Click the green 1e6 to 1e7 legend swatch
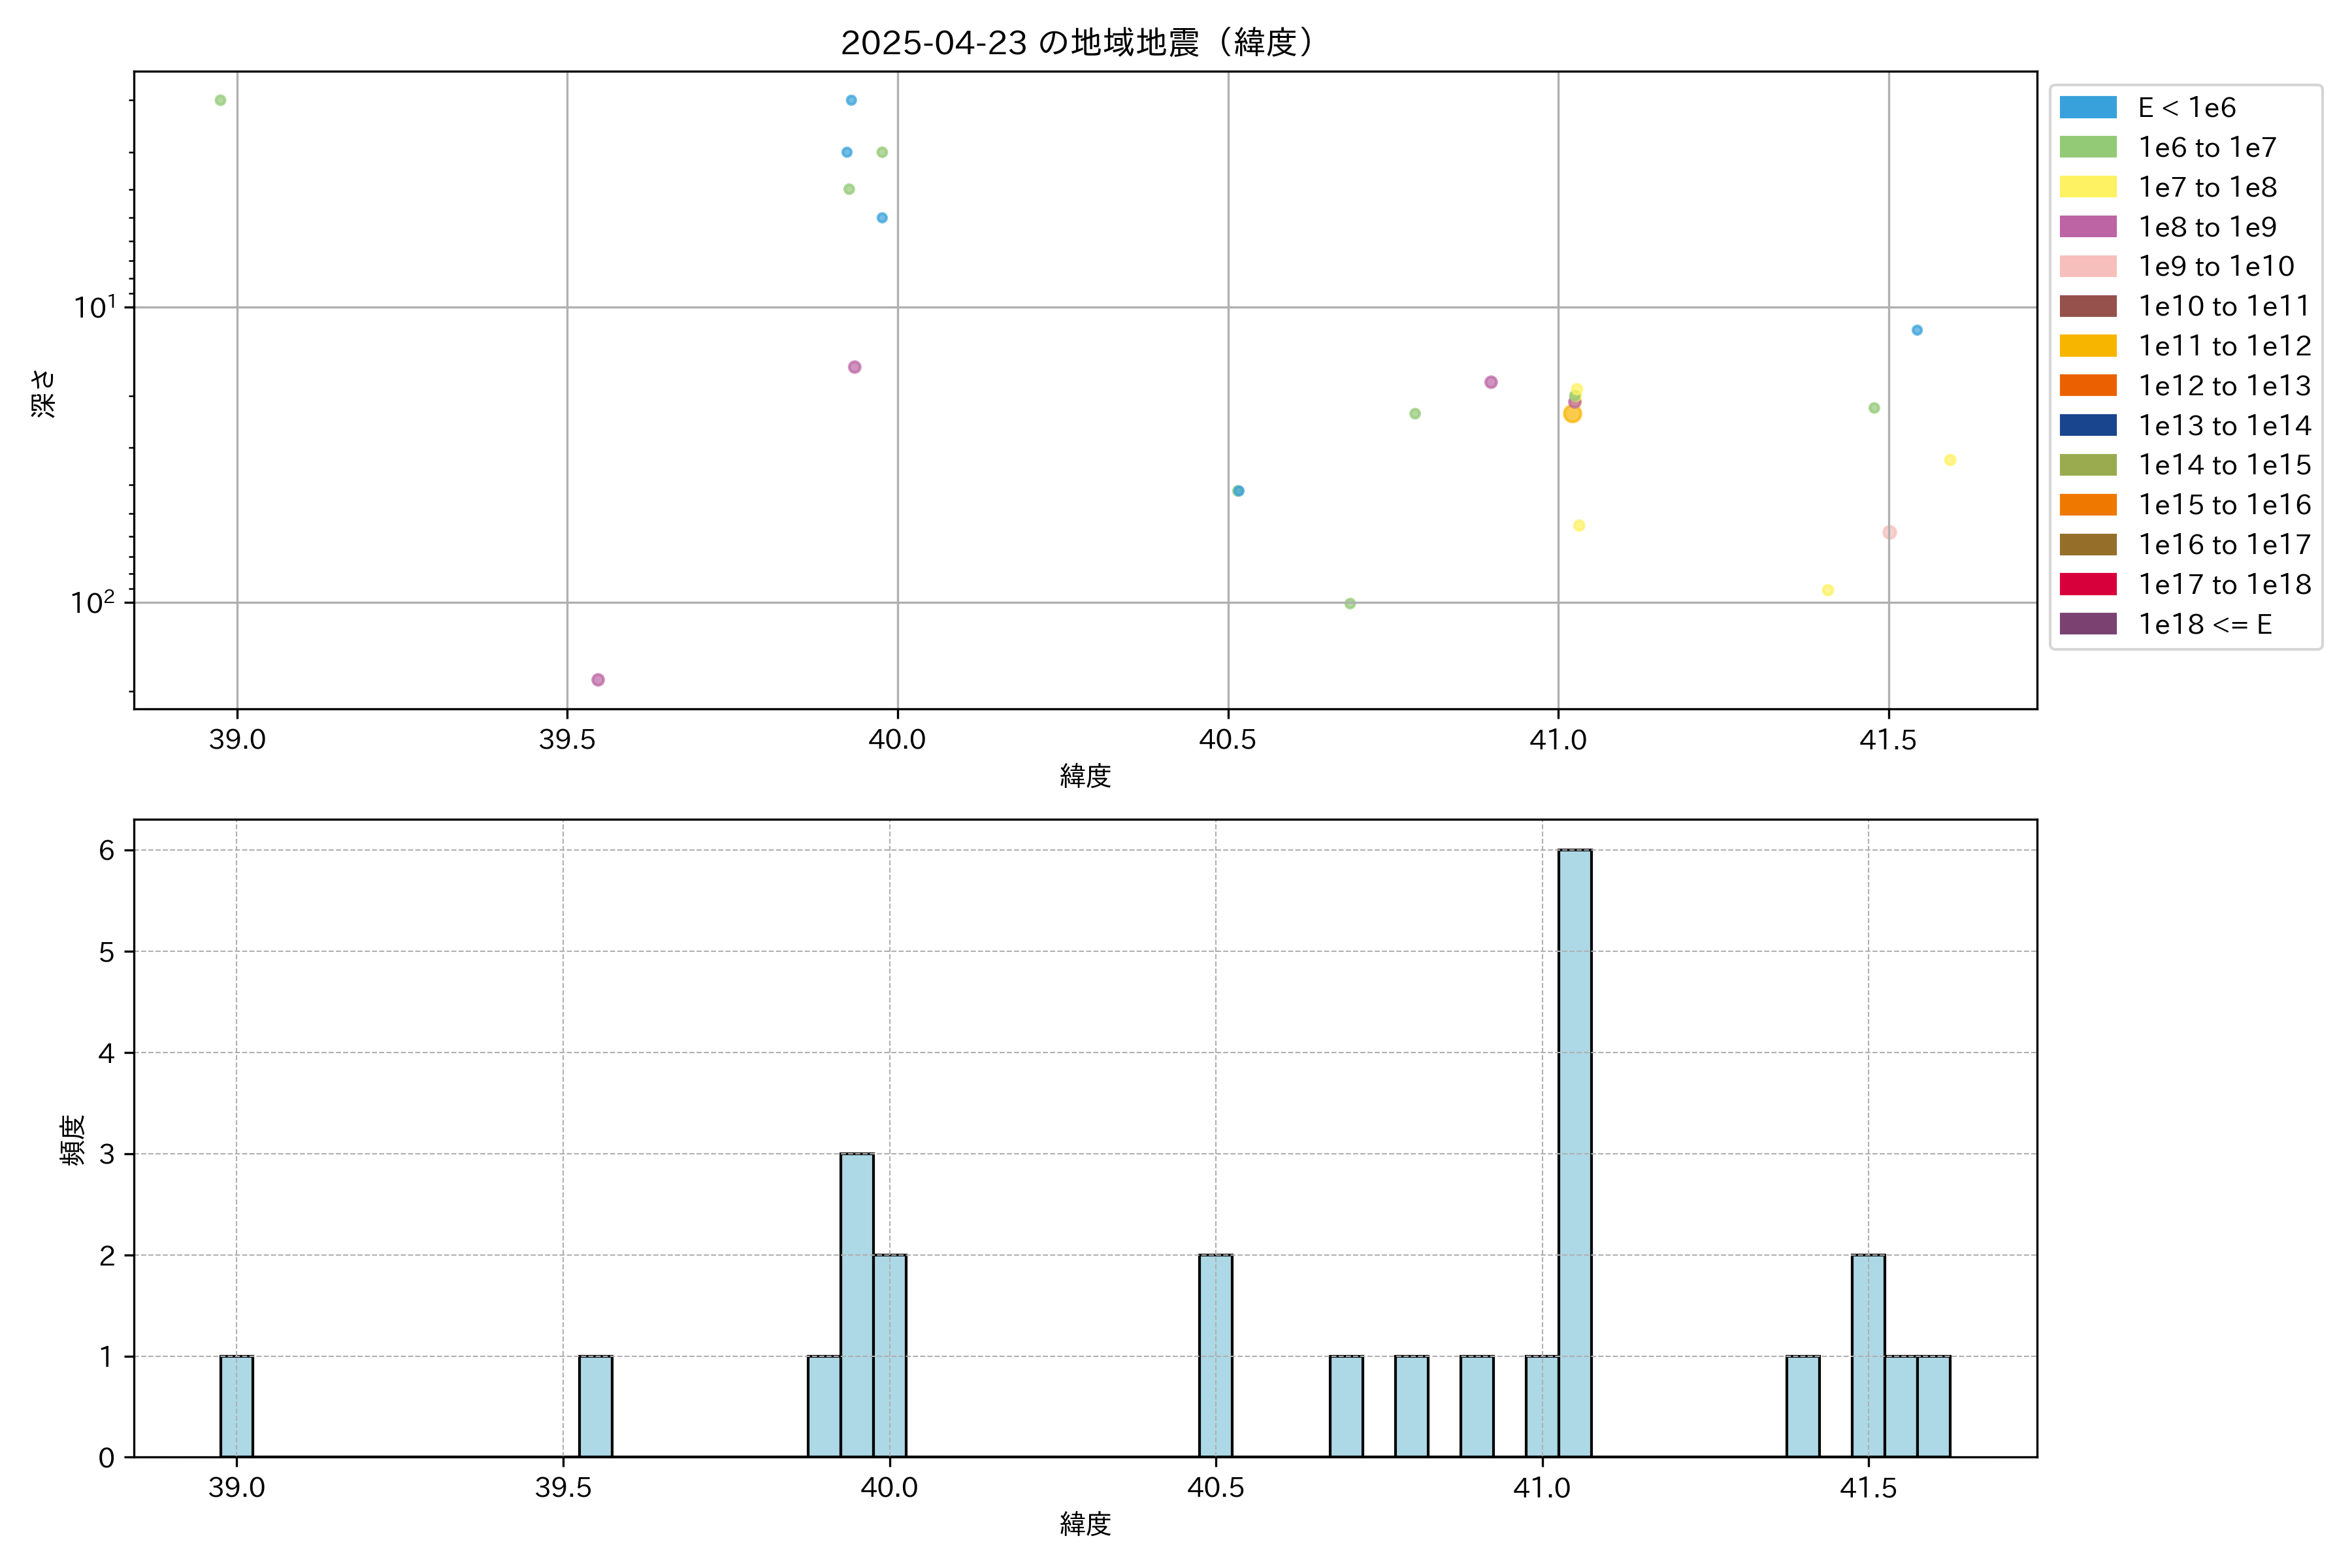The image size is (2352, 1568). (x=2087, y=148)
